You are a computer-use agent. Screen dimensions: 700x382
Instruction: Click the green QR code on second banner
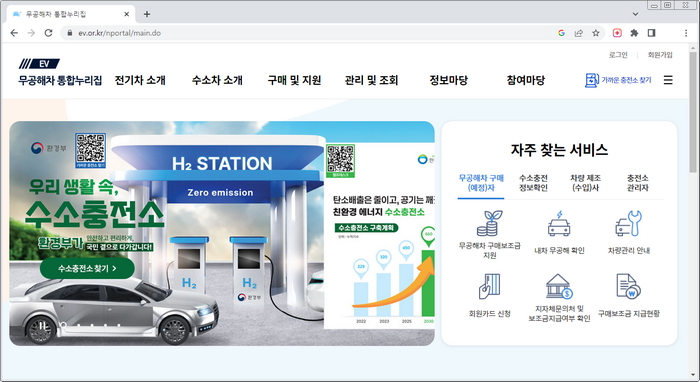[x=340, y=161]
